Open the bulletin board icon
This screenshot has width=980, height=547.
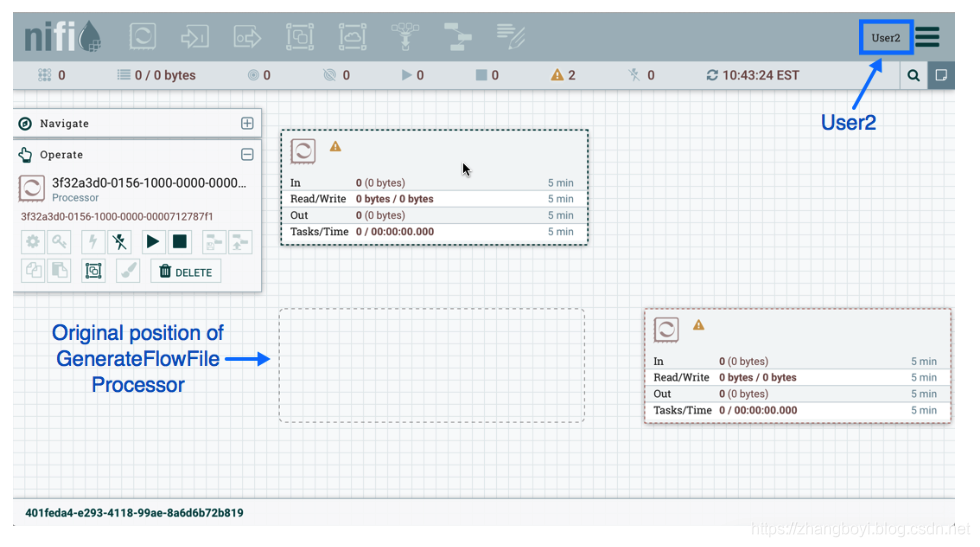click(941, 76)
